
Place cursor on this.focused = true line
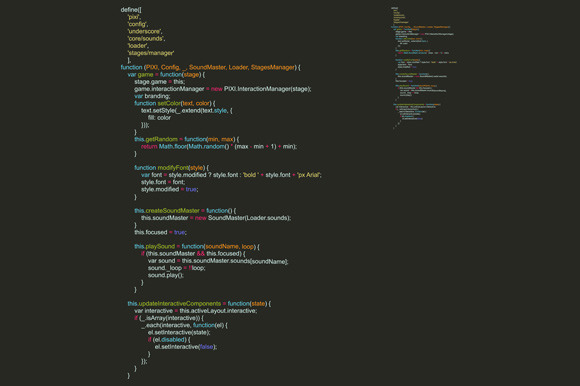(x=160, y=232)
